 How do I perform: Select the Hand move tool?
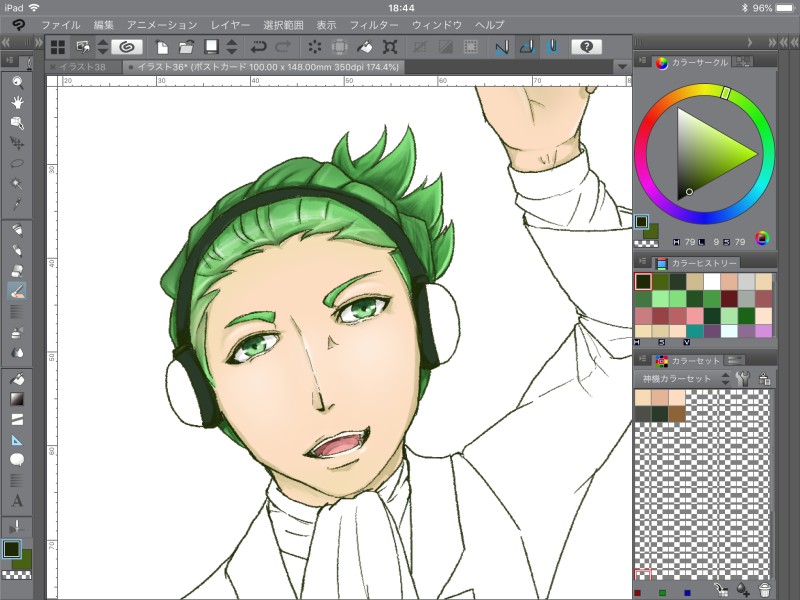17,102
